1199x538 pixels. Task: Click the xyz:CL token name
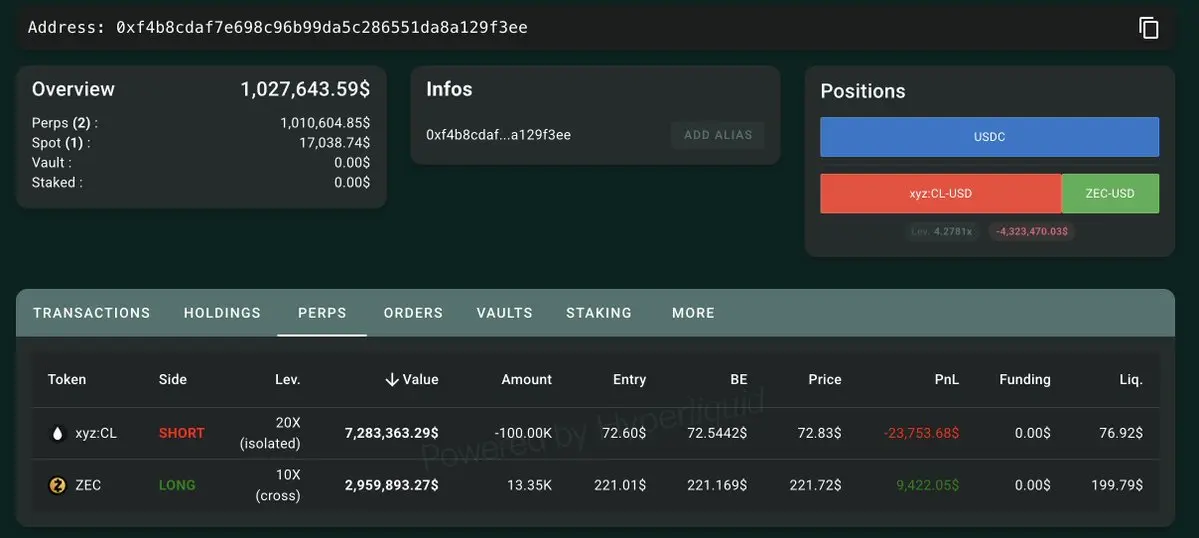coord(96,433)
